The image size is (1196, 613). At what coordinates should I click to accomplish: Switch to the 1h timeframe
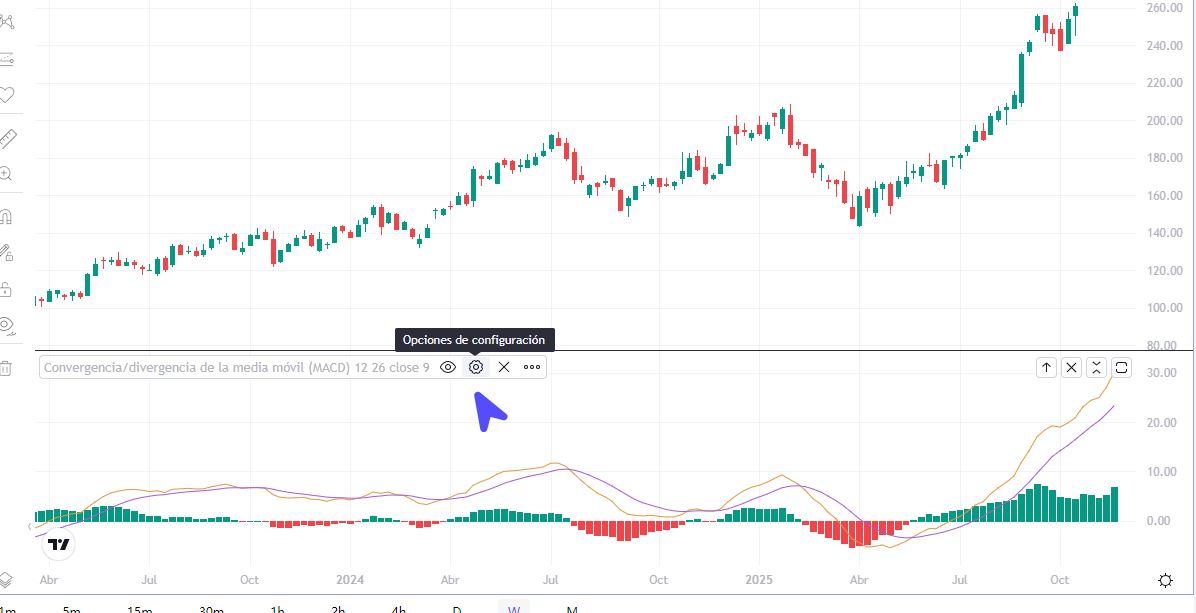278,608
